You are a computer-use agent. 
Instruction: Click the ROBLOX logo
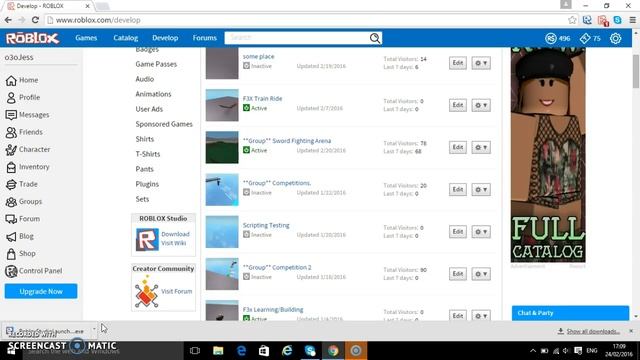(32, 38)
